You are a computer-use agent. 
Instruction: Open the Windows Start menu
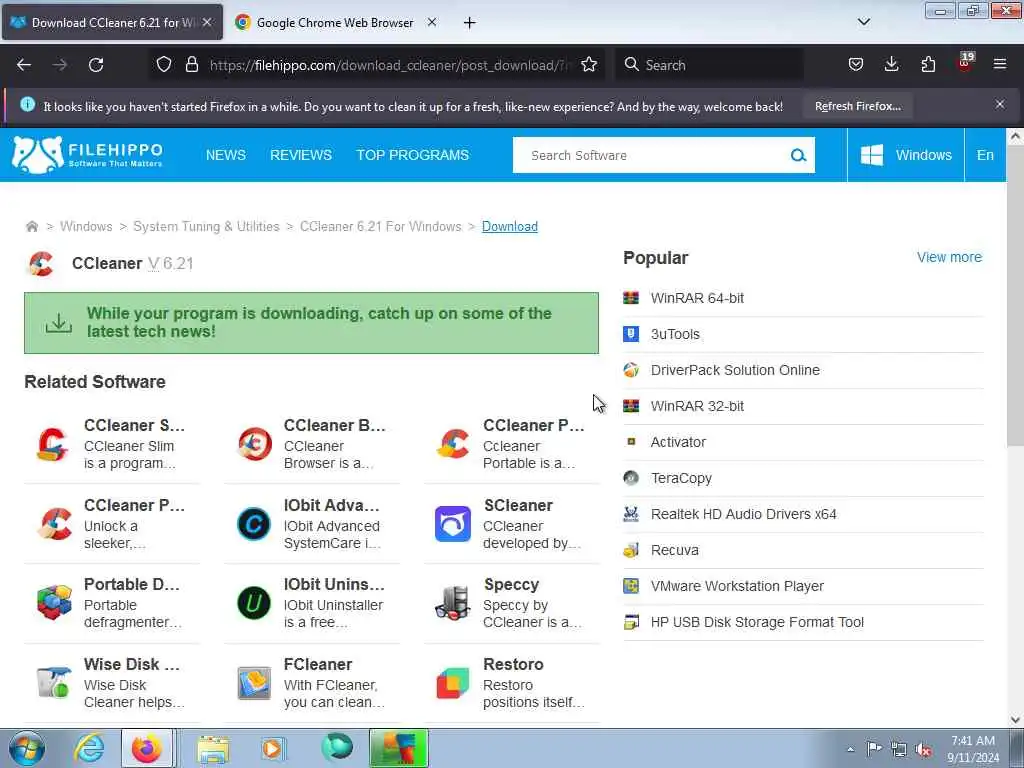tap(27, 748)
